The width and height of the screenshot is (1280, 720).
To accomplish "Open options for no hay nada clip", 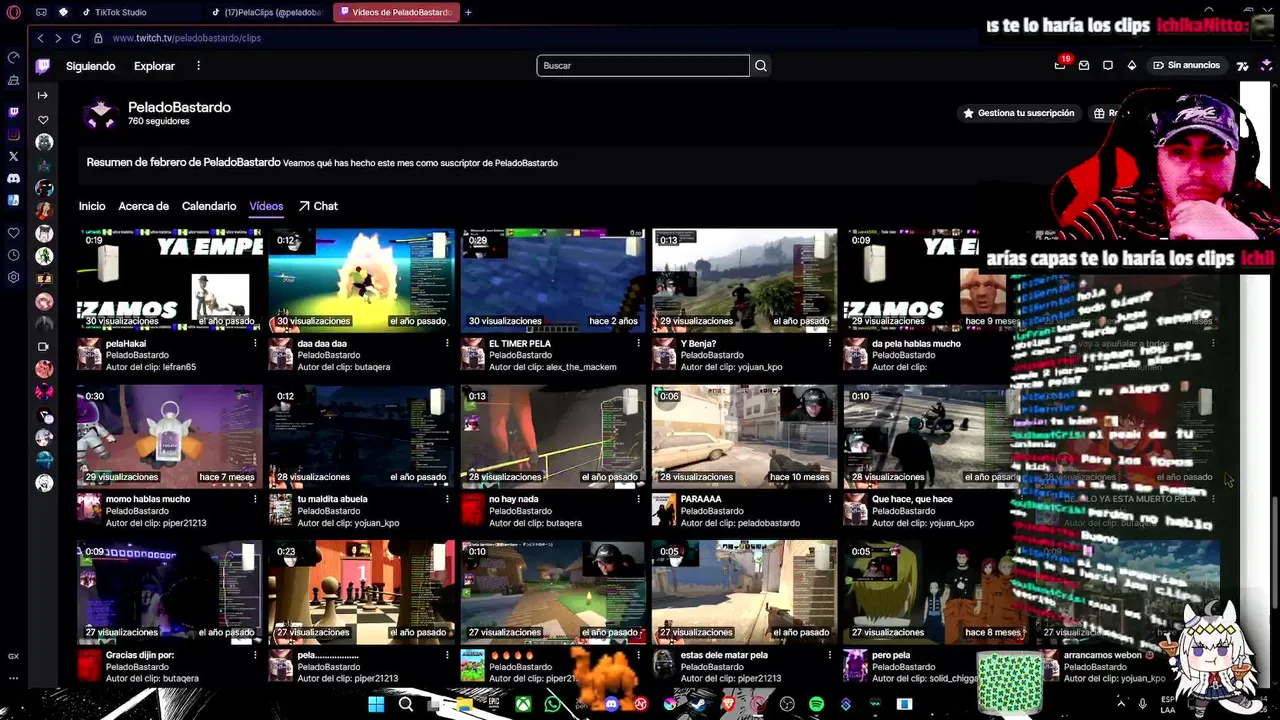I will point(638,499).
